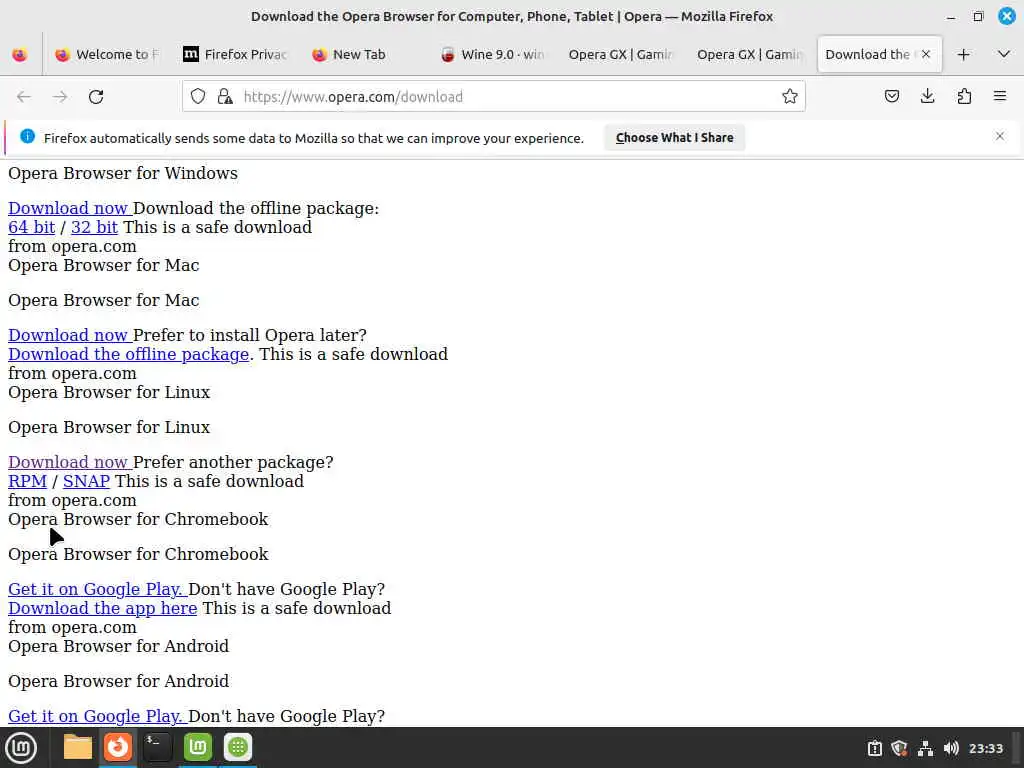This screenshot has width=1024, height=768.
Task: Open the update manager tray icon
Action: [x=874, y=748]
